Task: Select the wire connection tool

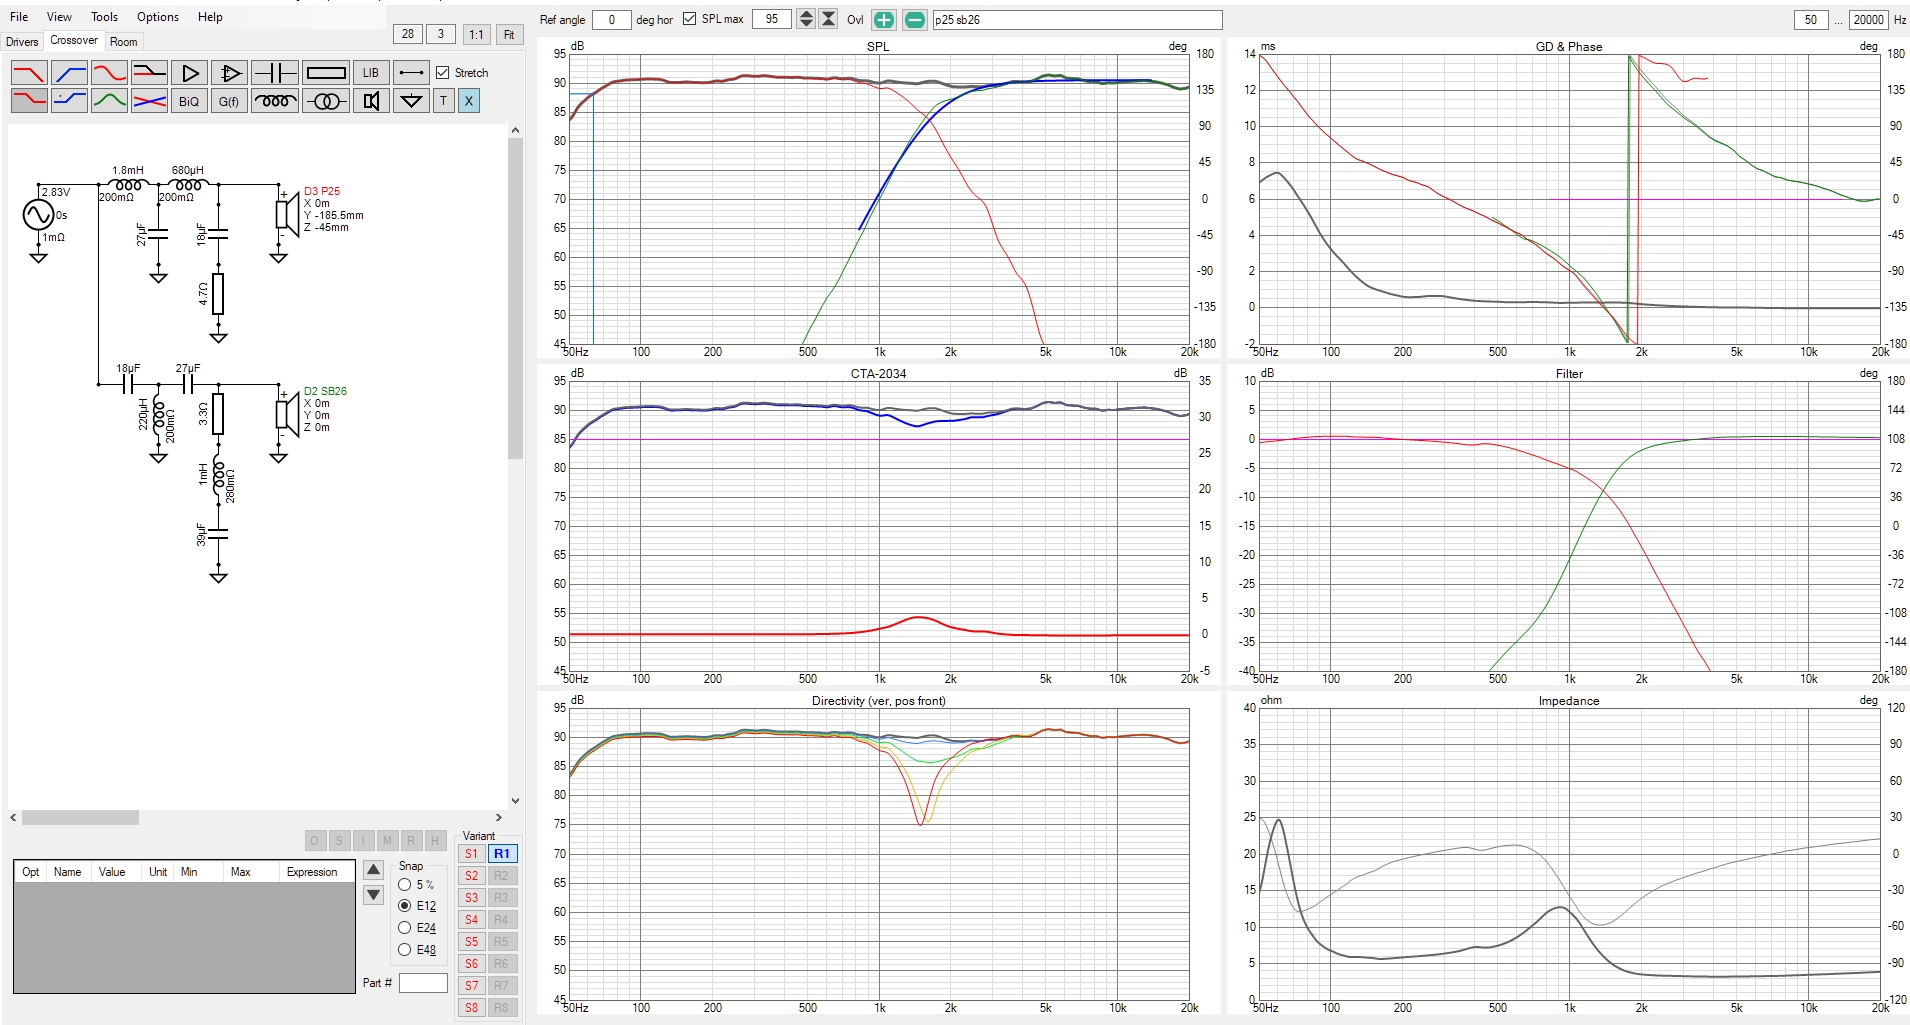Action: point(411,73)
